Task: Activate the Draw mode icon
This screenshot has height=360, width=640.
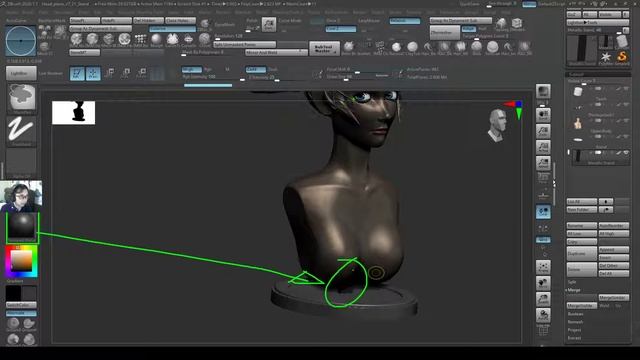Action: click(93, 73)
